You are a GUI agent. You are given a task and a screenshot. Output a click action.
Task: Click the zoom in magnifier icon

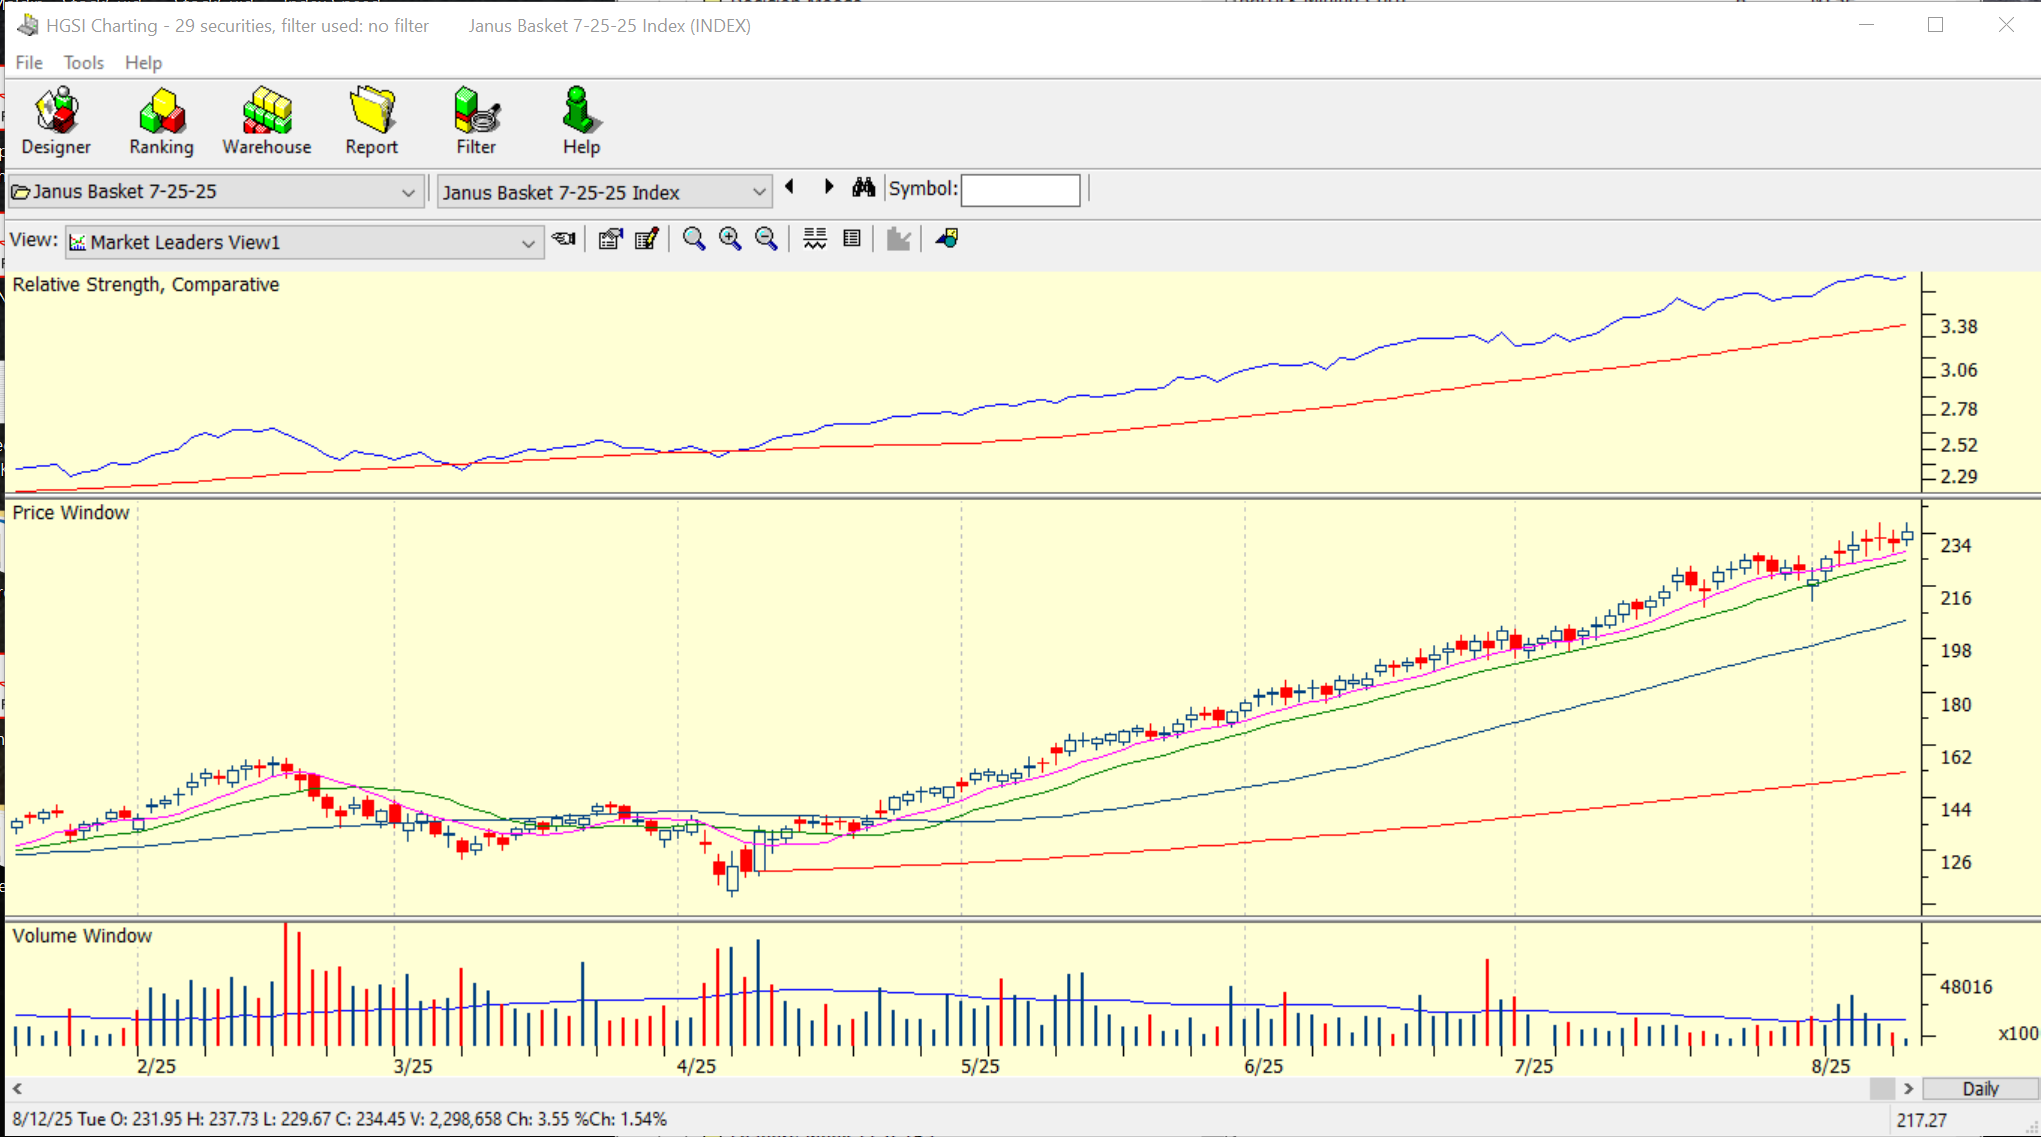(730, 239)
